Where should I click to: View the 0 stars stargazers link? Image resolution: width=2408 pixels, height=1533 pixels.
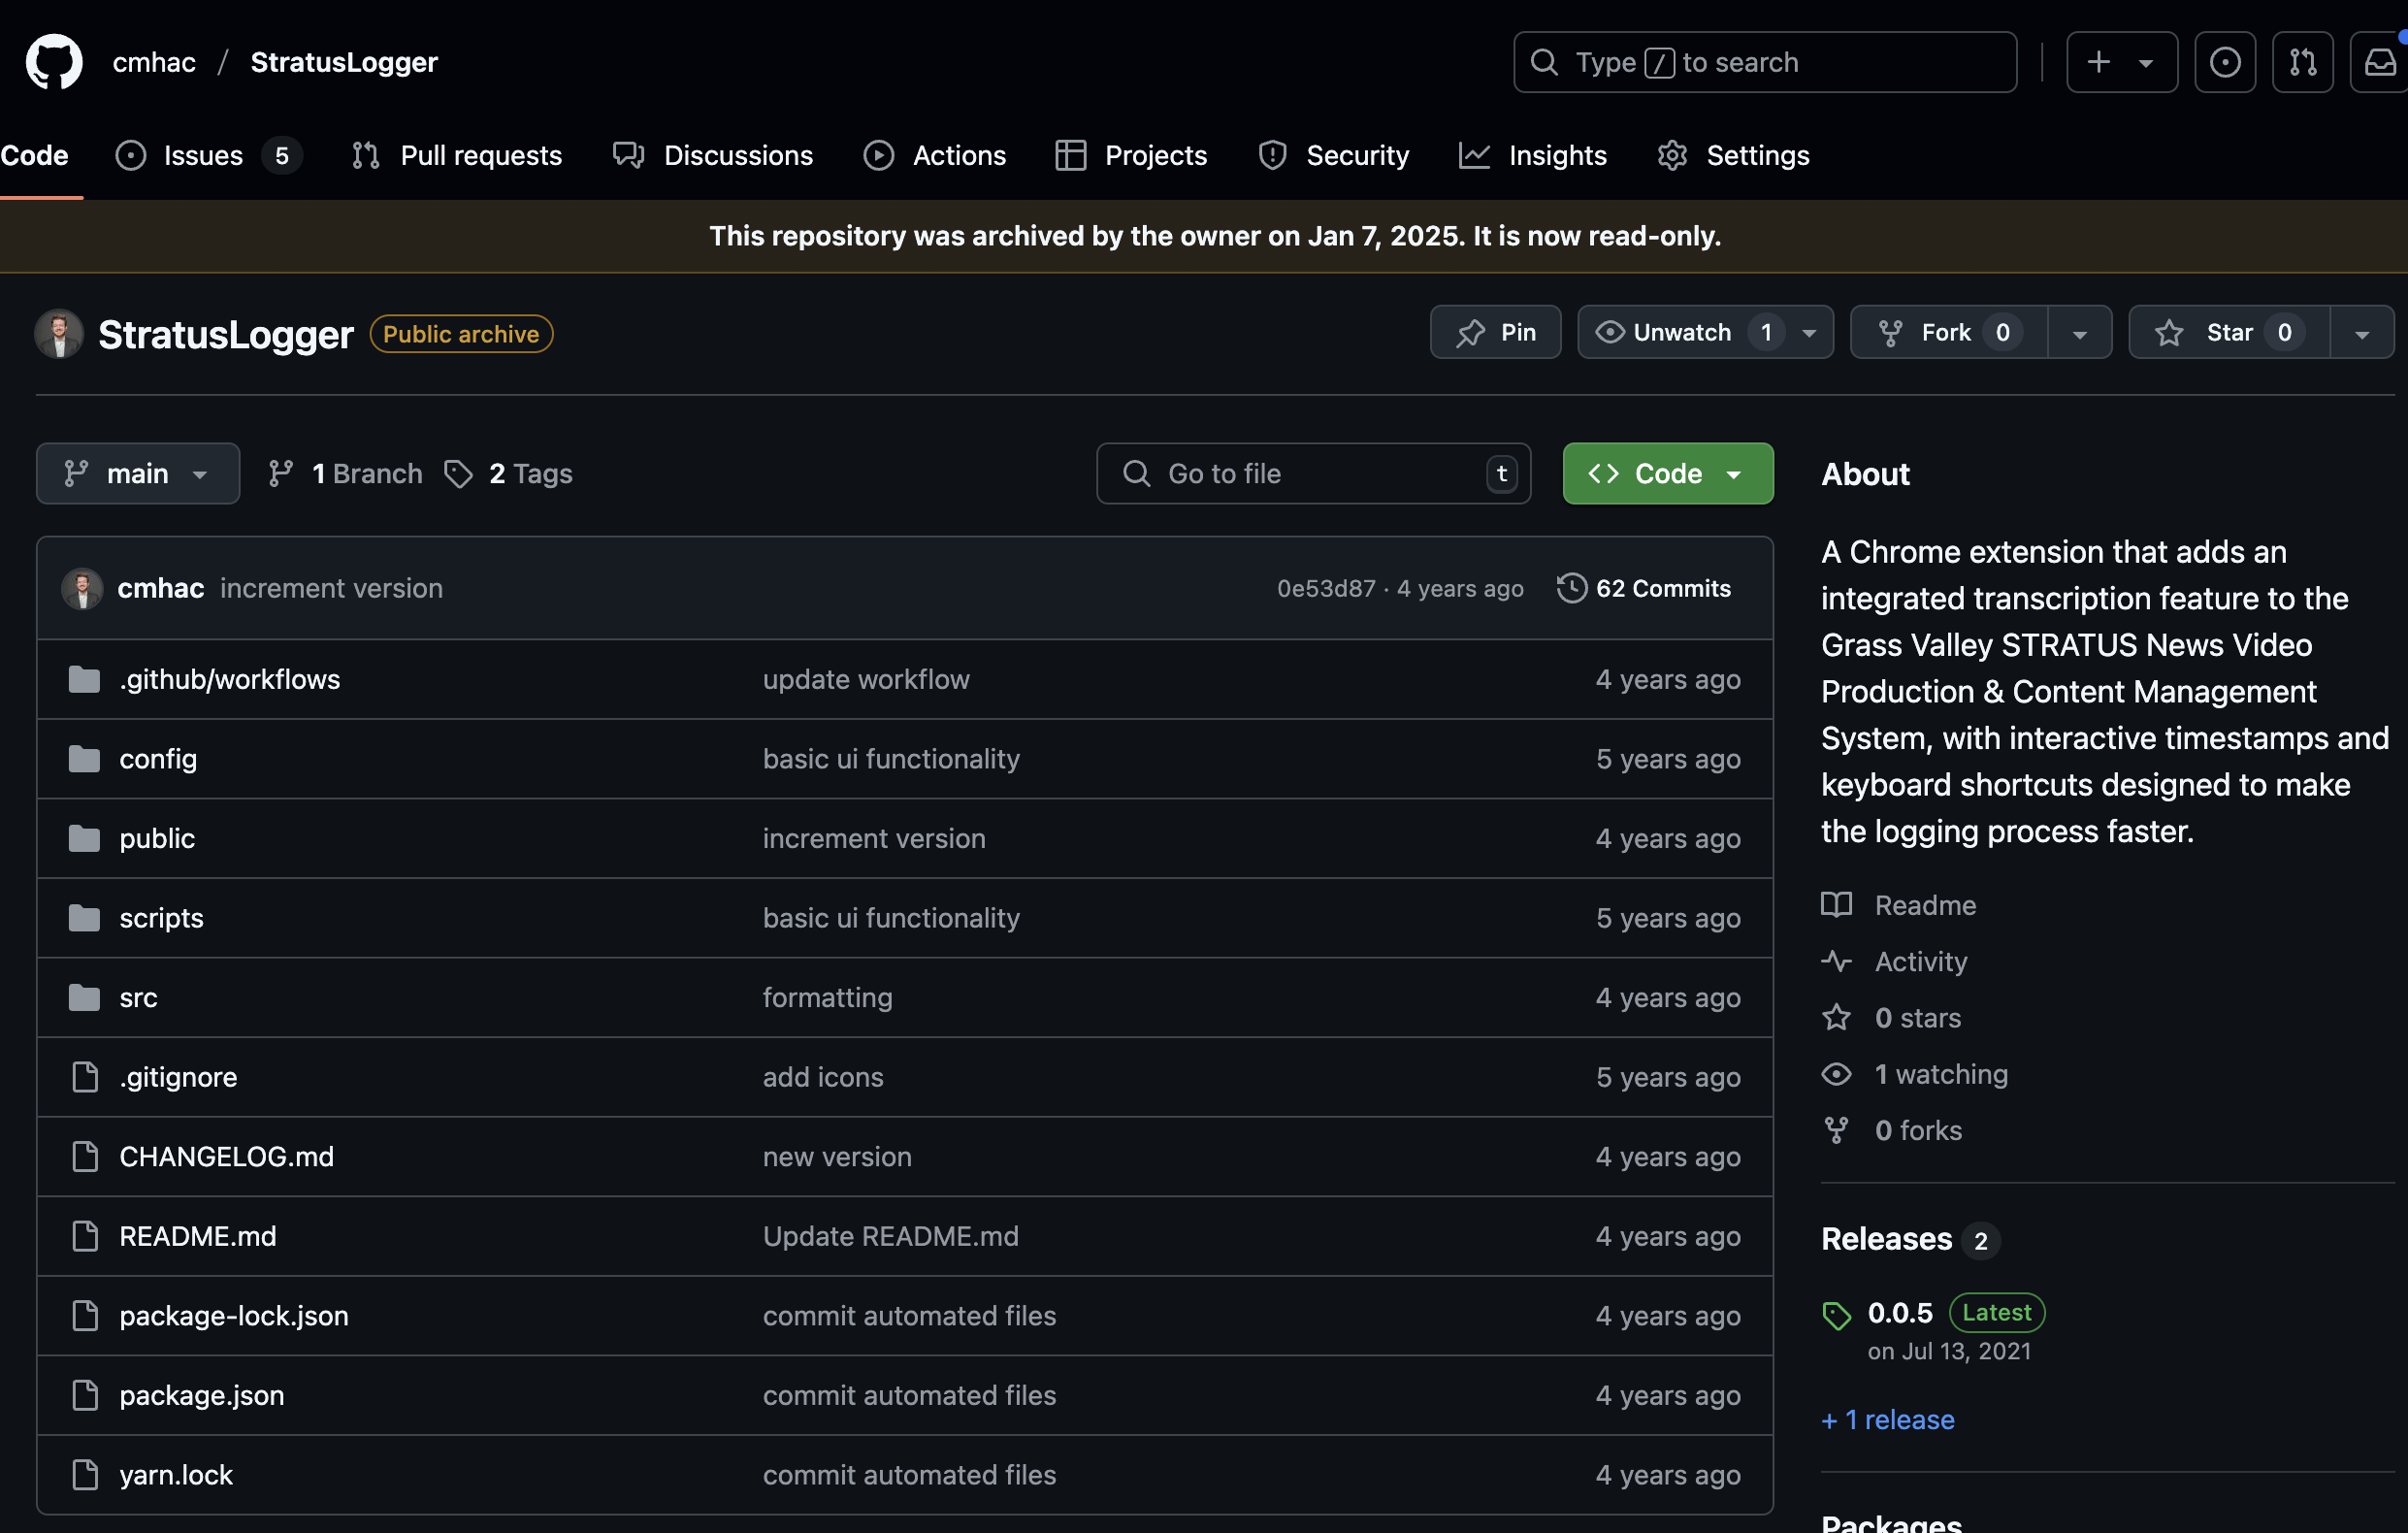pyautogui.click(x=1891, y=1018)
